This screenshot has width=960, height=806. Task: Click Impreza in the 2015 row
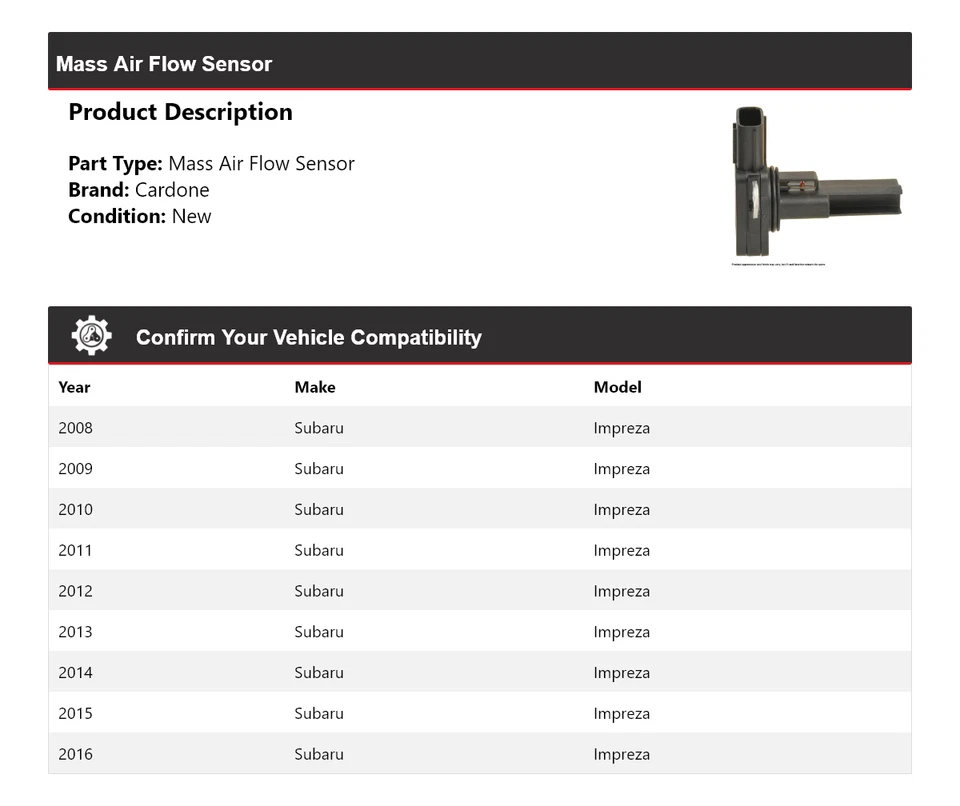(621, 714)
